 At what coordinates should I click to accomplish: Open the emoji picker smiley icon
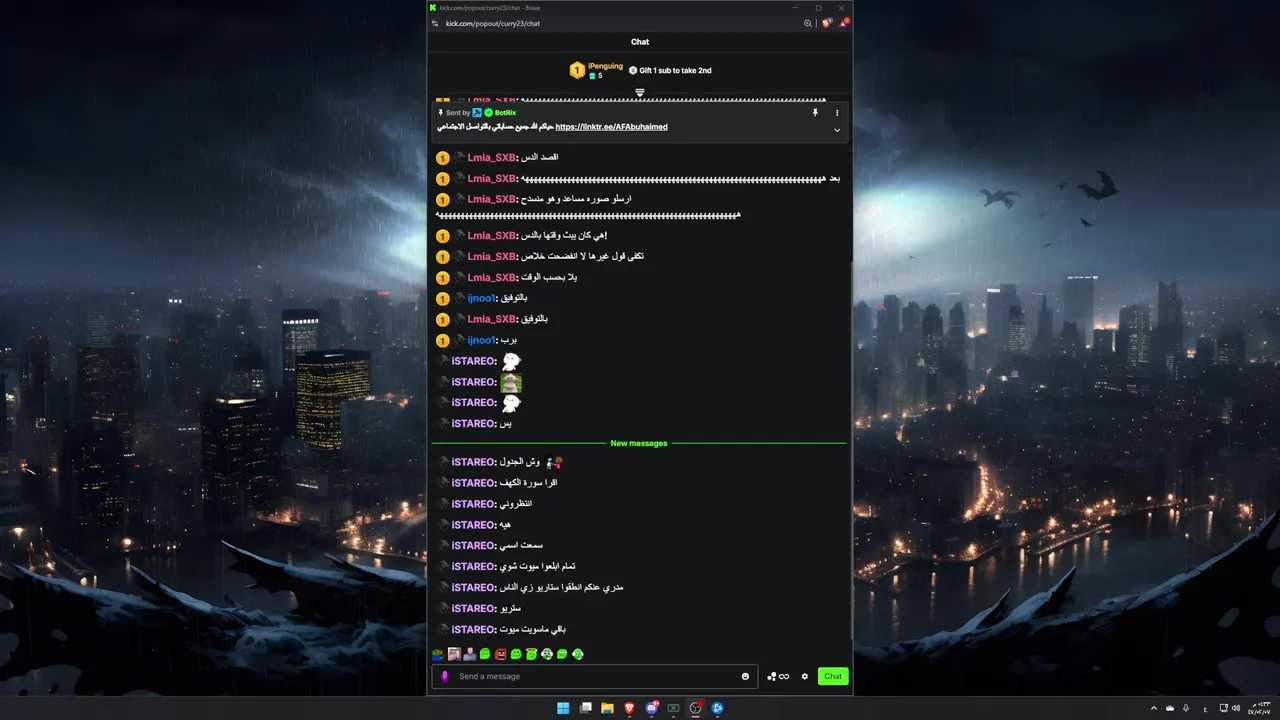point(745,676)
